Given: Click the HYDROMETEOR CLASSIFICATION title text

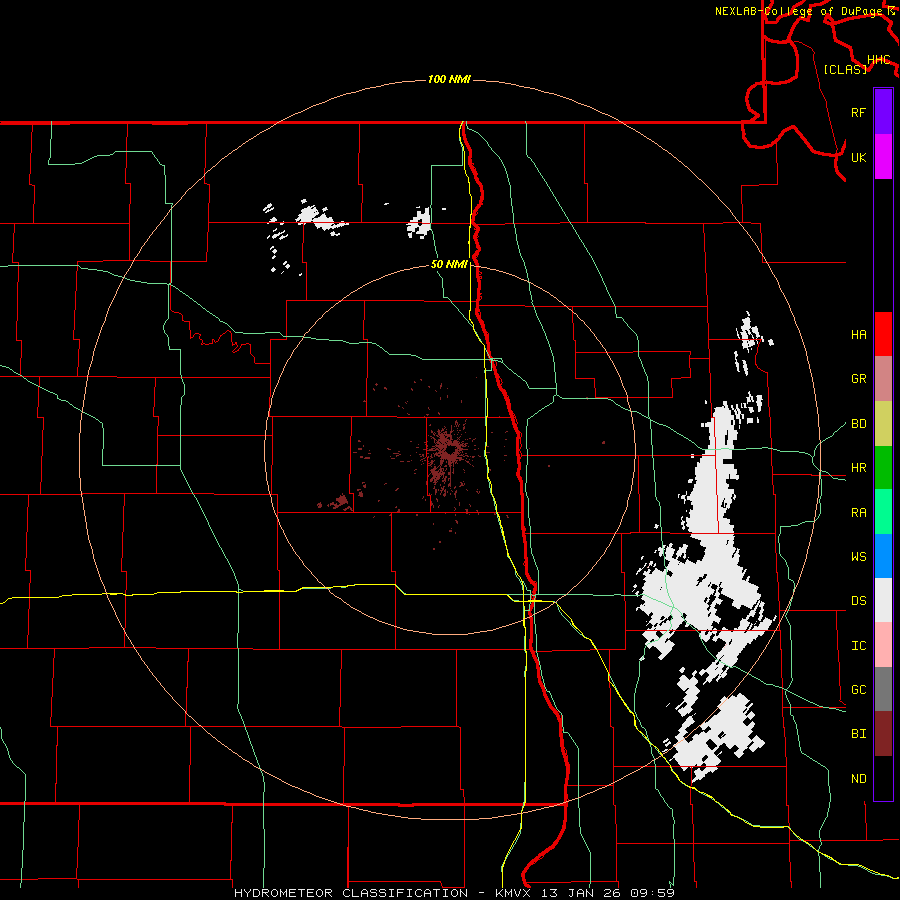Looking at the screenshot, I should [x=351, y=893].
